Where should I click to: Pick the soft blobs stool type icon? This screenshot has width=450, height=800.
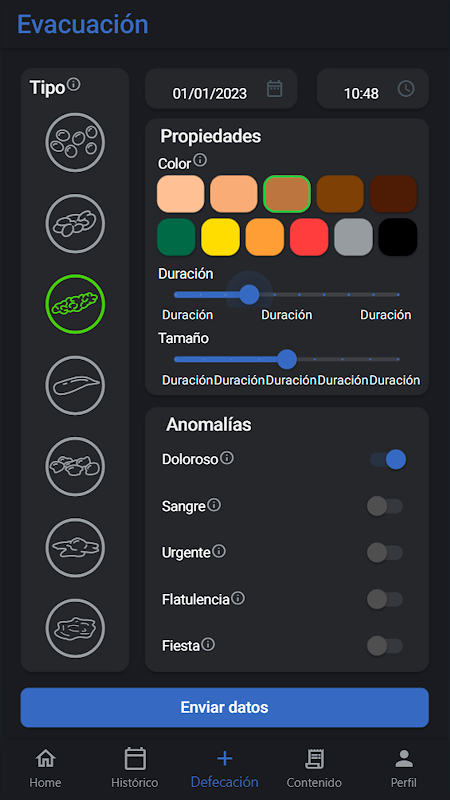tap(75, 466)
